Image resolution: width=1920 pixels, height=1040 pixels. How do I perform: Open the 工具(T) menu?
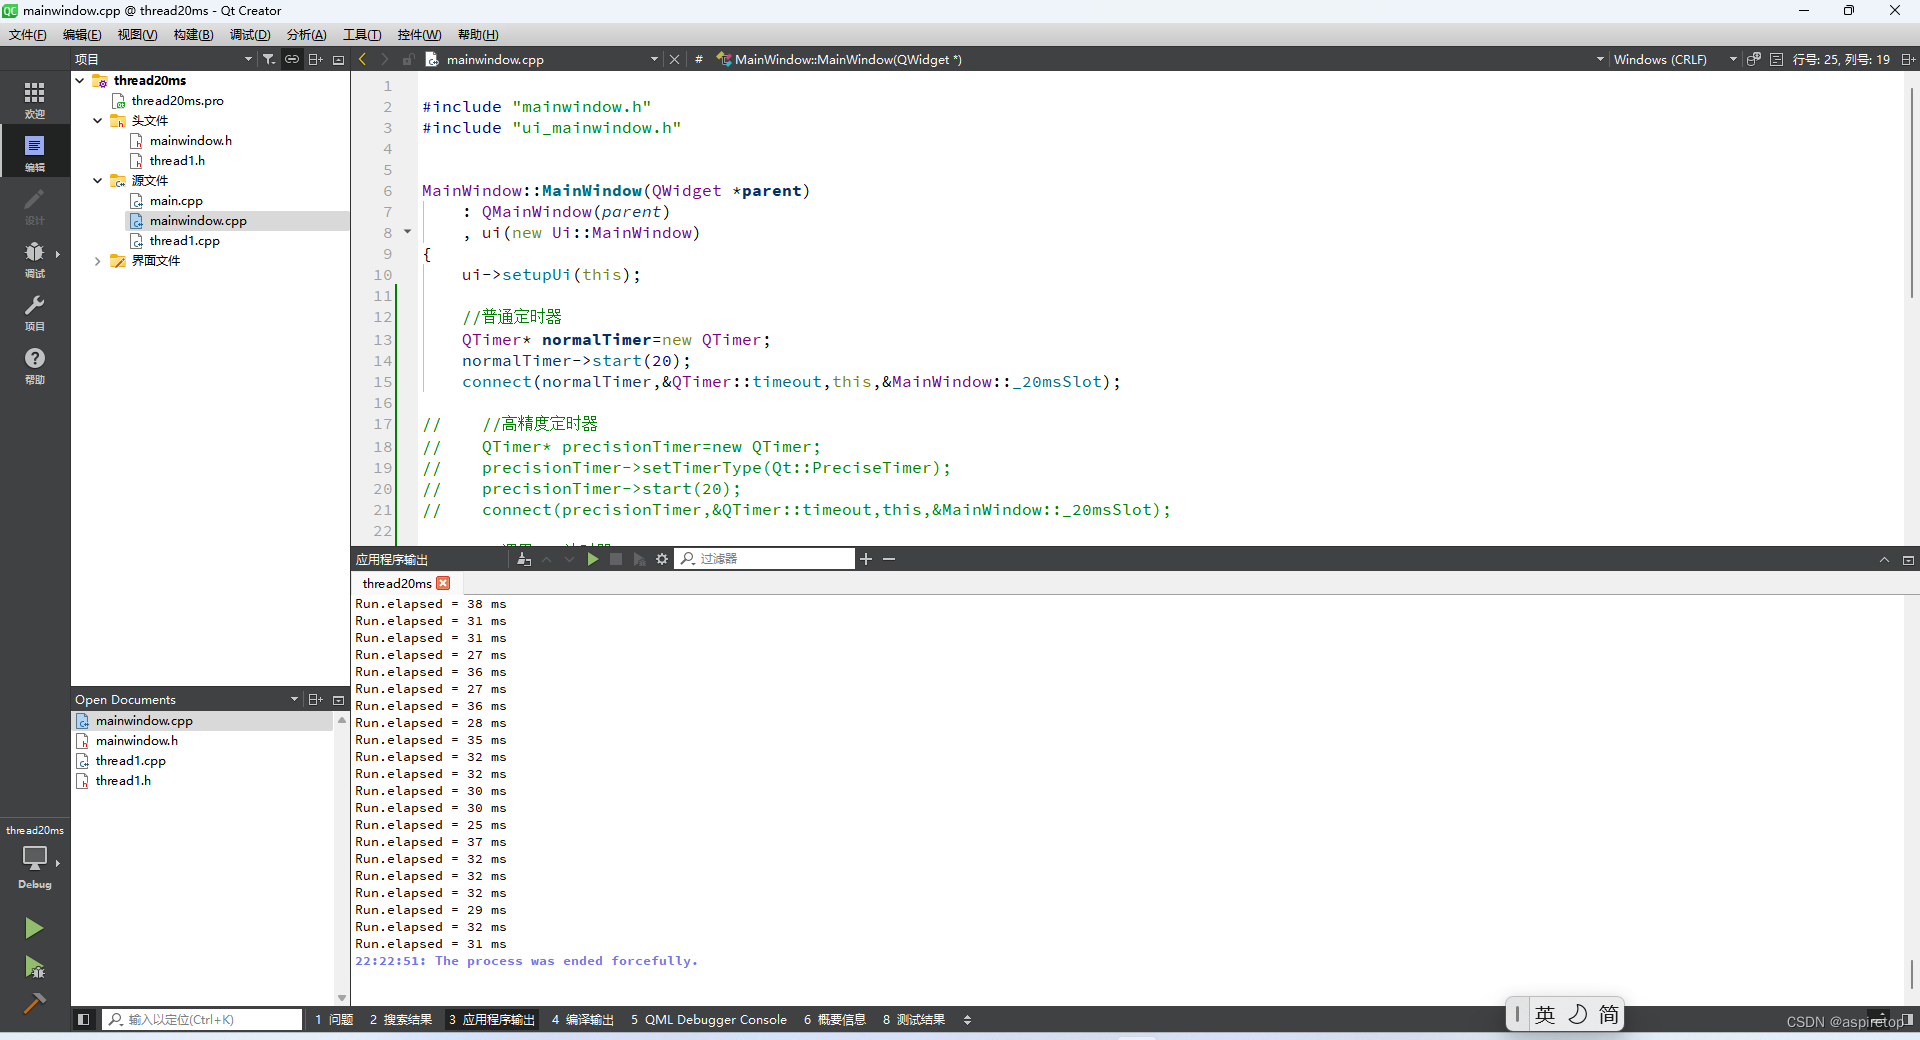[x=362, y=35]
